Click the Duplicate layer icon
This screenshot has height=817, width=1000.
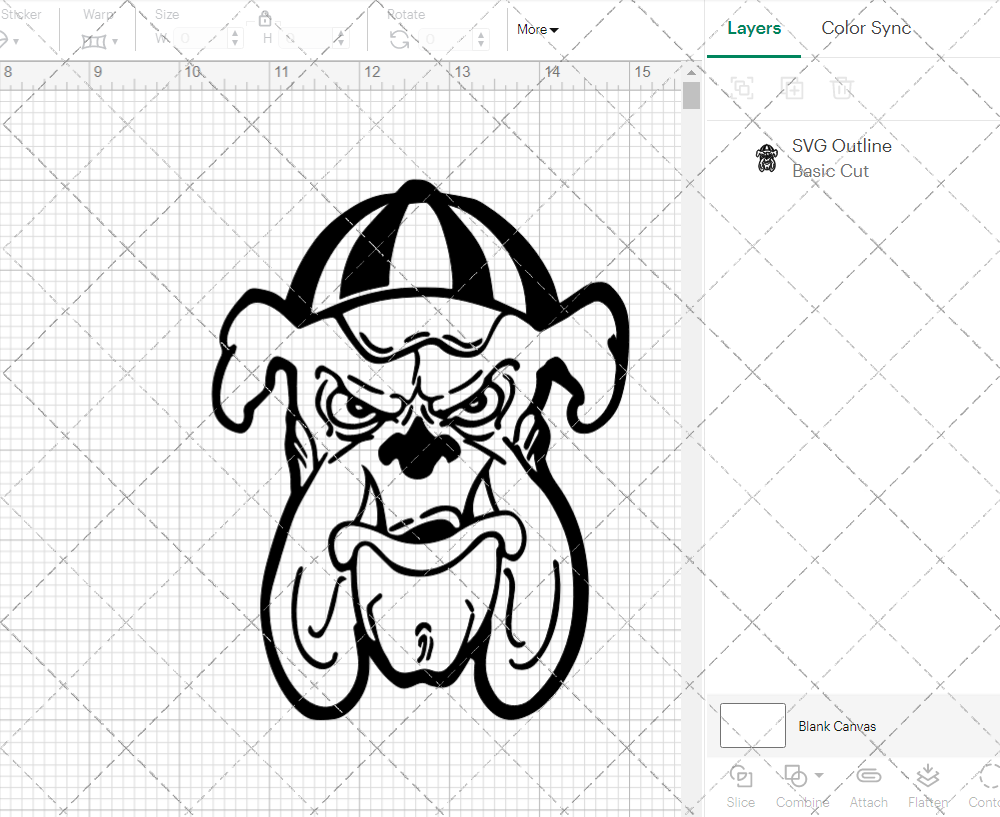(792, 88)
